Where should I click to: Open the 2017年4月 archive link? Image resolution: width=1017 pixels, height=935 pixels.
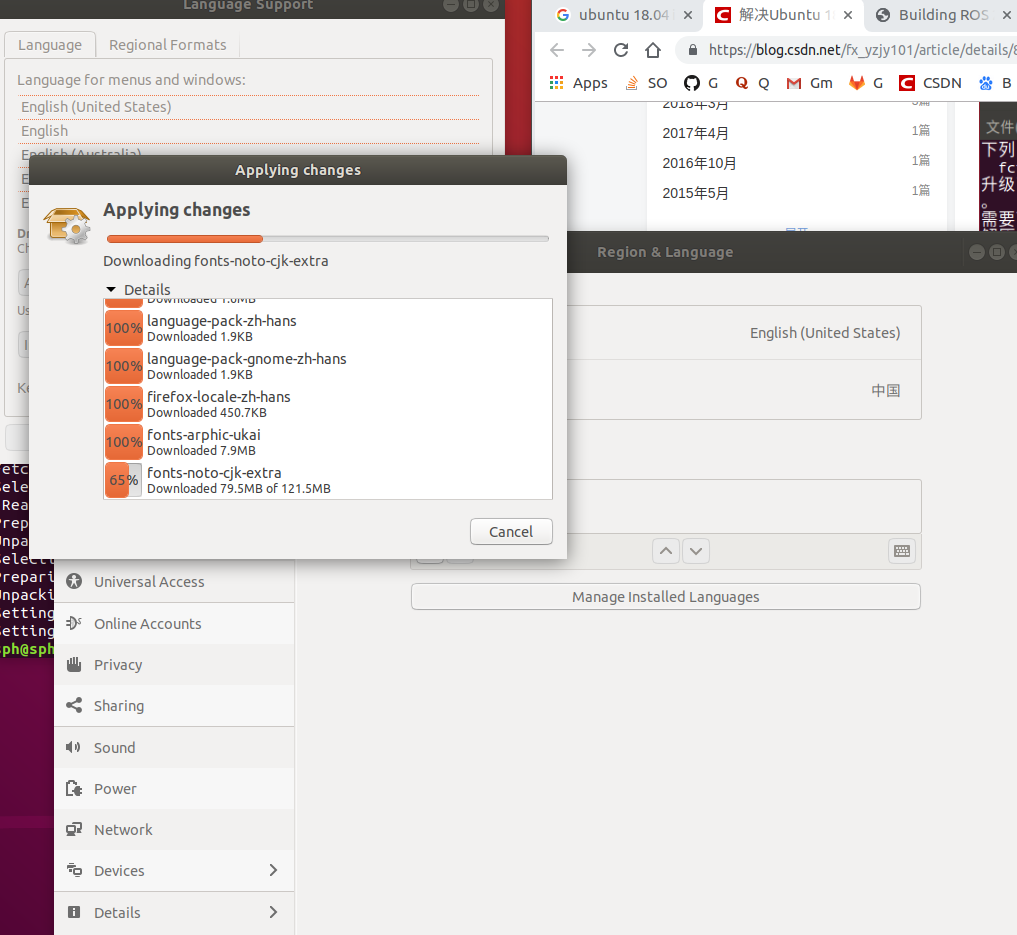tap(695, 133)
